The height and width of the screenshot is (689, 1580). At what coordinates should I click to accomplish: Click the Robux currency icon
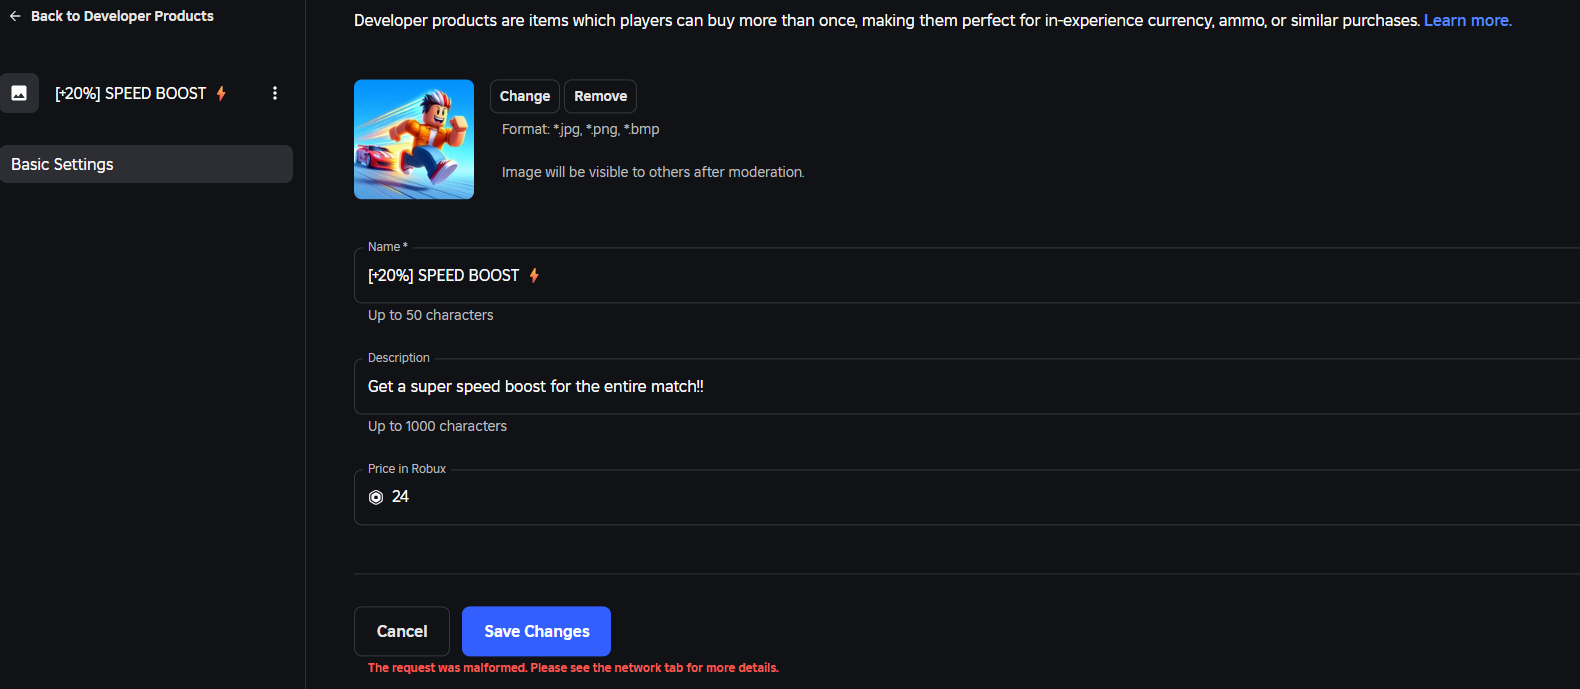click(376, 497)
